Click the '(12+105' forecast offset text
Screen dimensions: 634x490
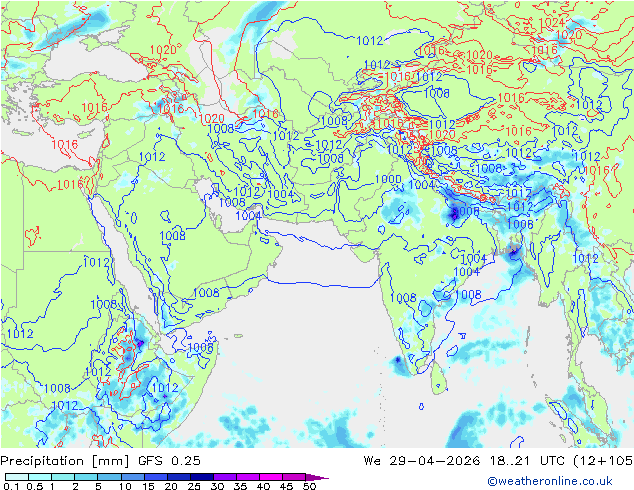click(x=603, y=461)
